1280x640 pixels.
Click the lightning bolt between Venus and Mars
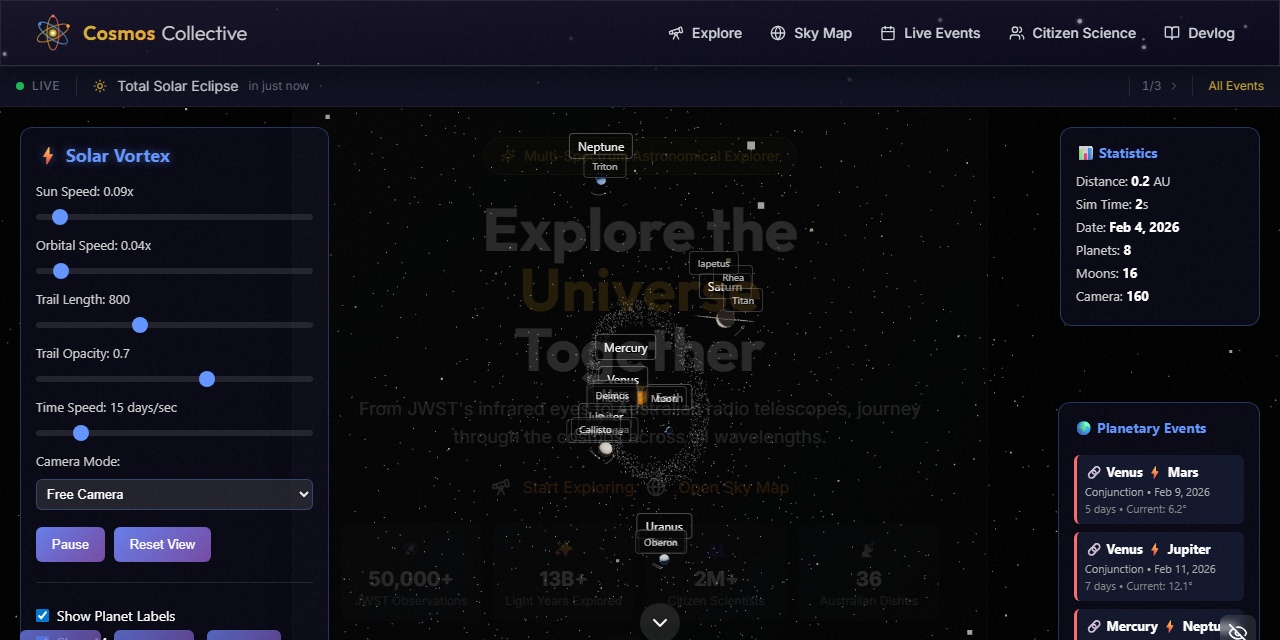tap(1155, 472)
